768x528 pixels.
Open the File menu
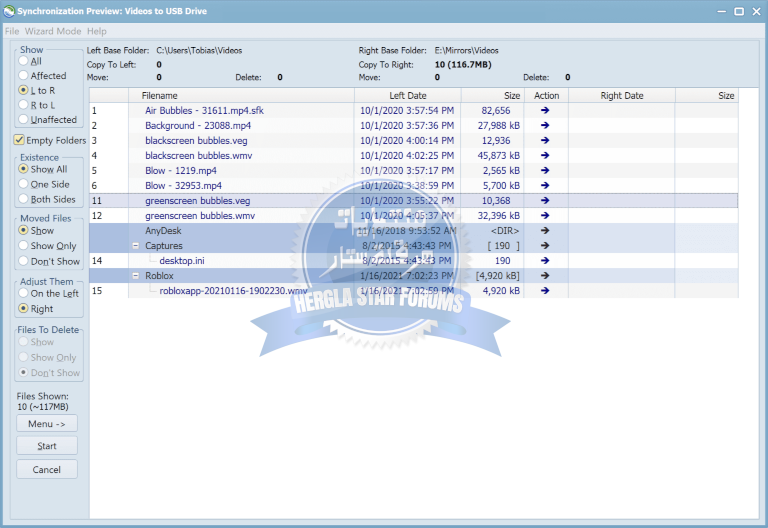(12, 31)
